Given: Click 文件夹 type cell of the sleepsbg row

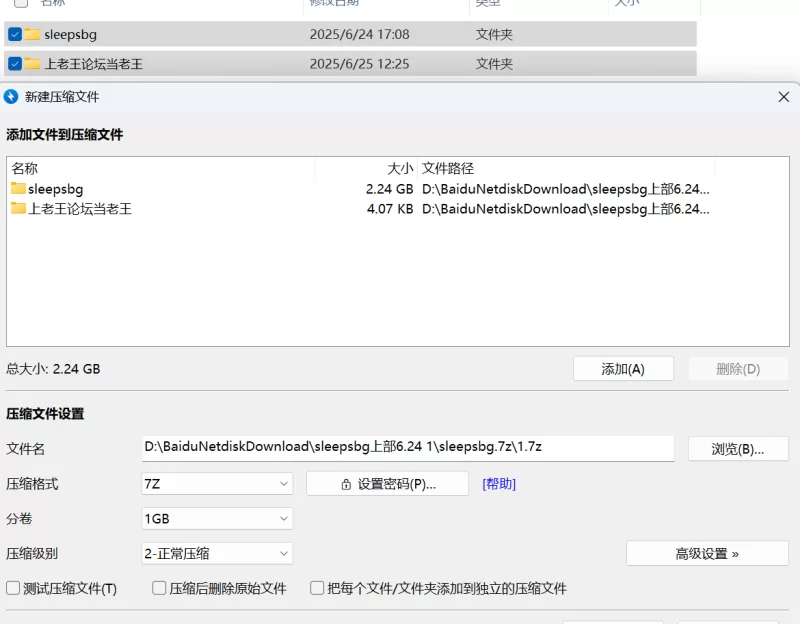Looking at the screenshot, I should (x=494, y=34).
